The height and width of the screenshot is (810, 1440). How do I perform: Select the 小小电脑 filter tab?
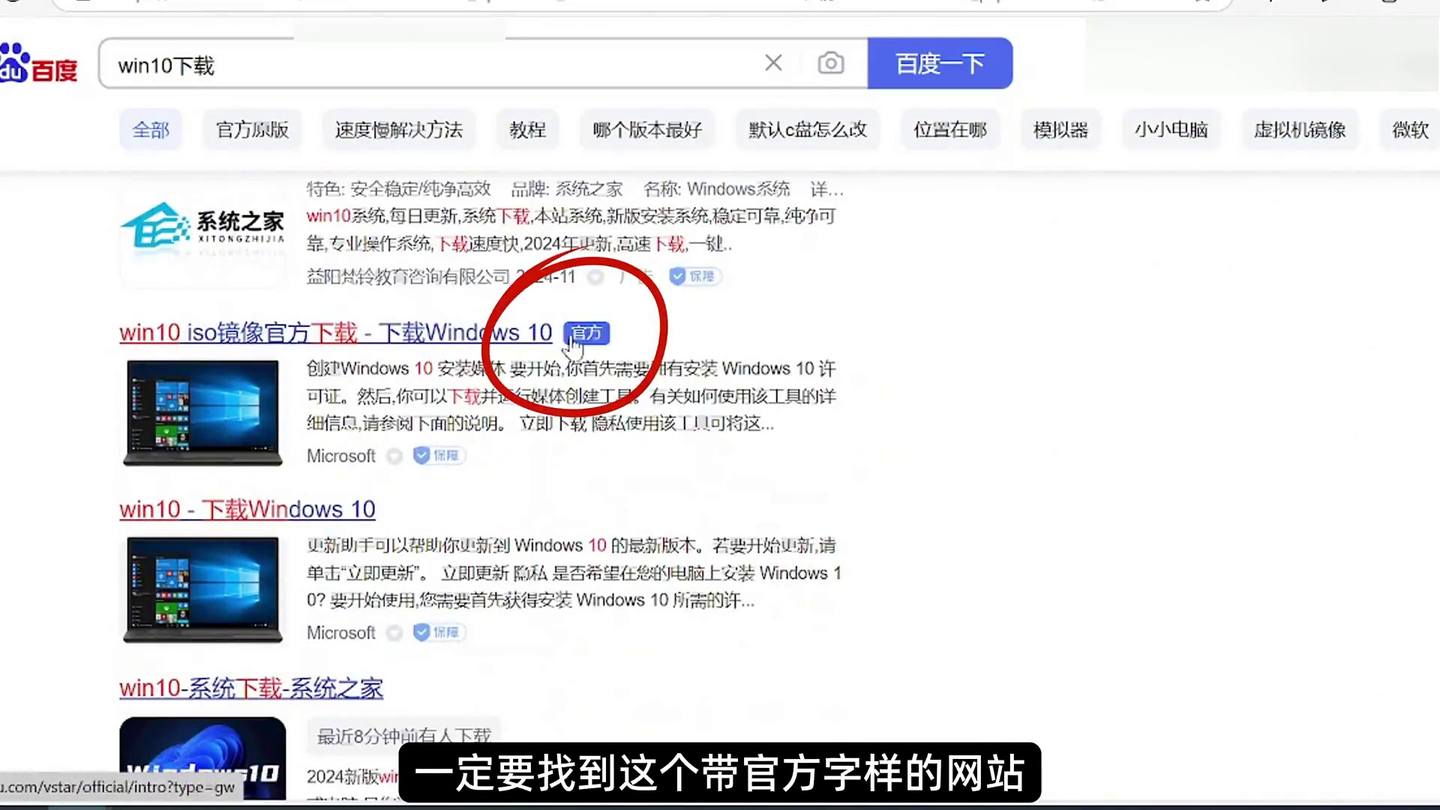coord(1171,130)
